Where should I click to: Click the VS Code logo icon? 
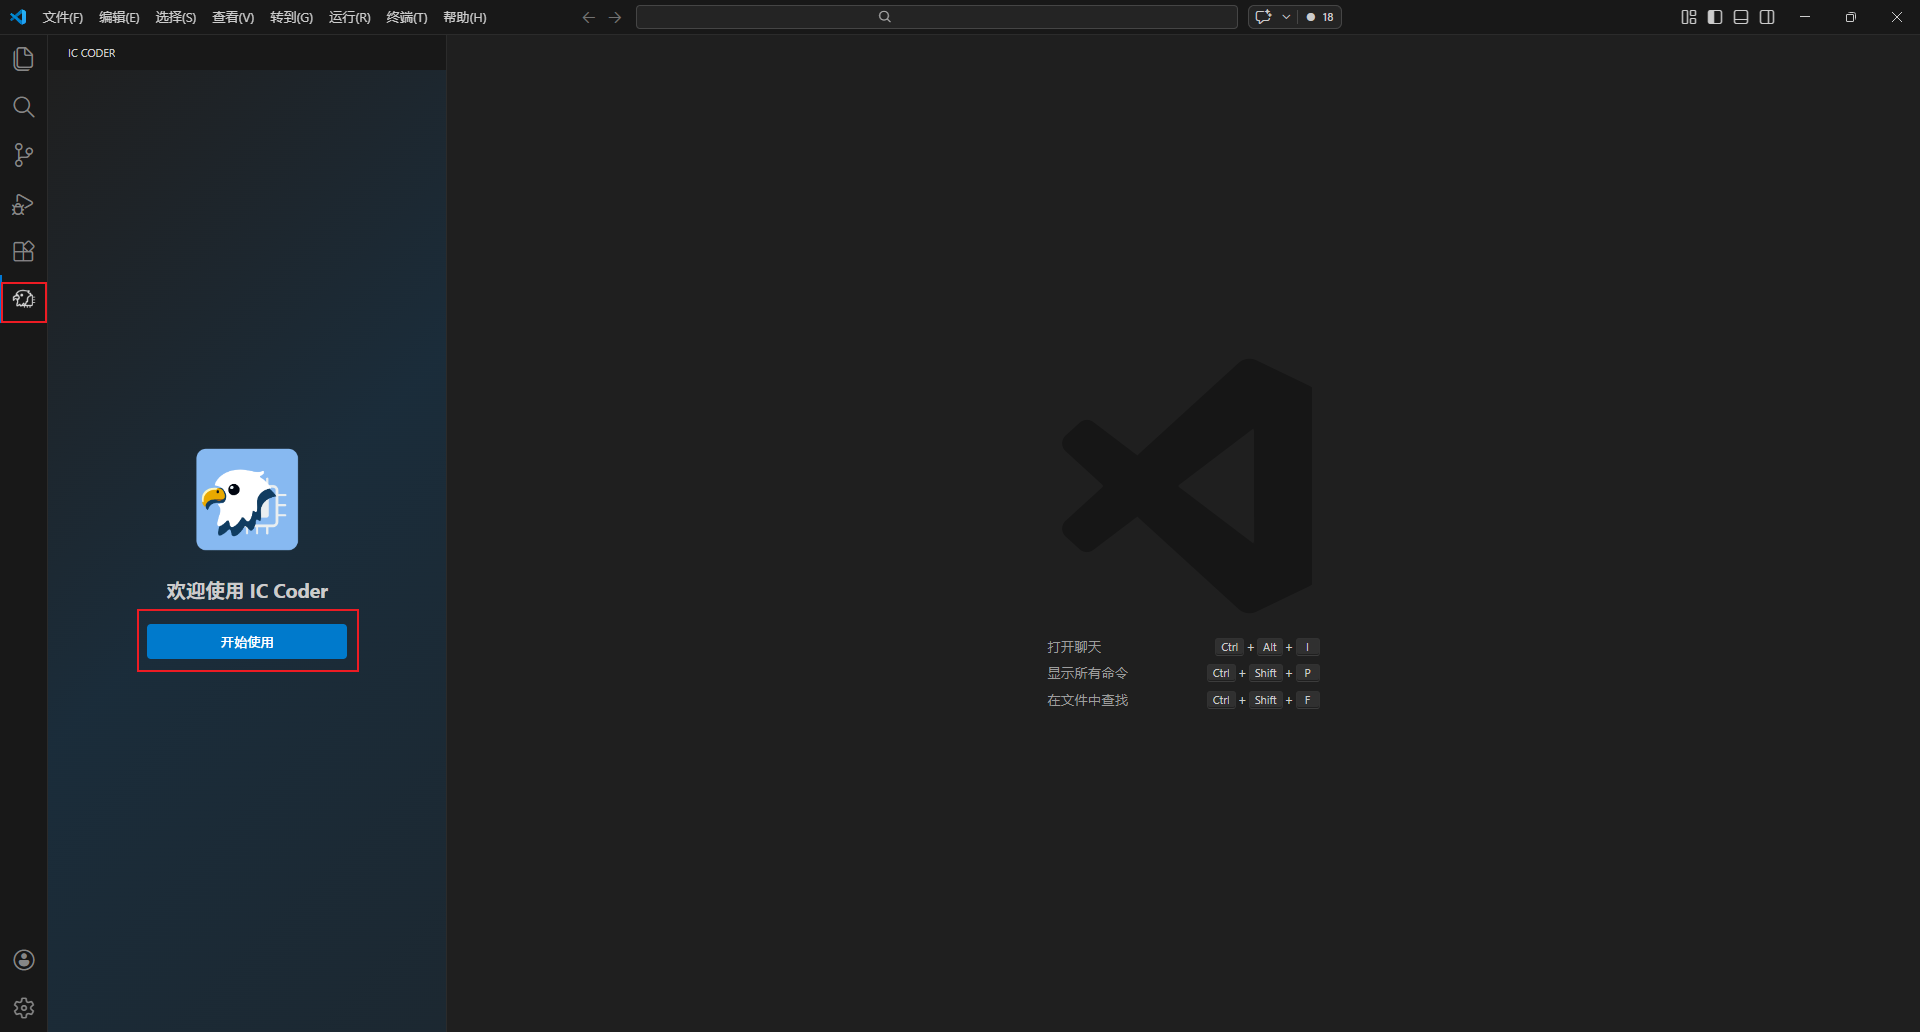click(x=18, y=17)
